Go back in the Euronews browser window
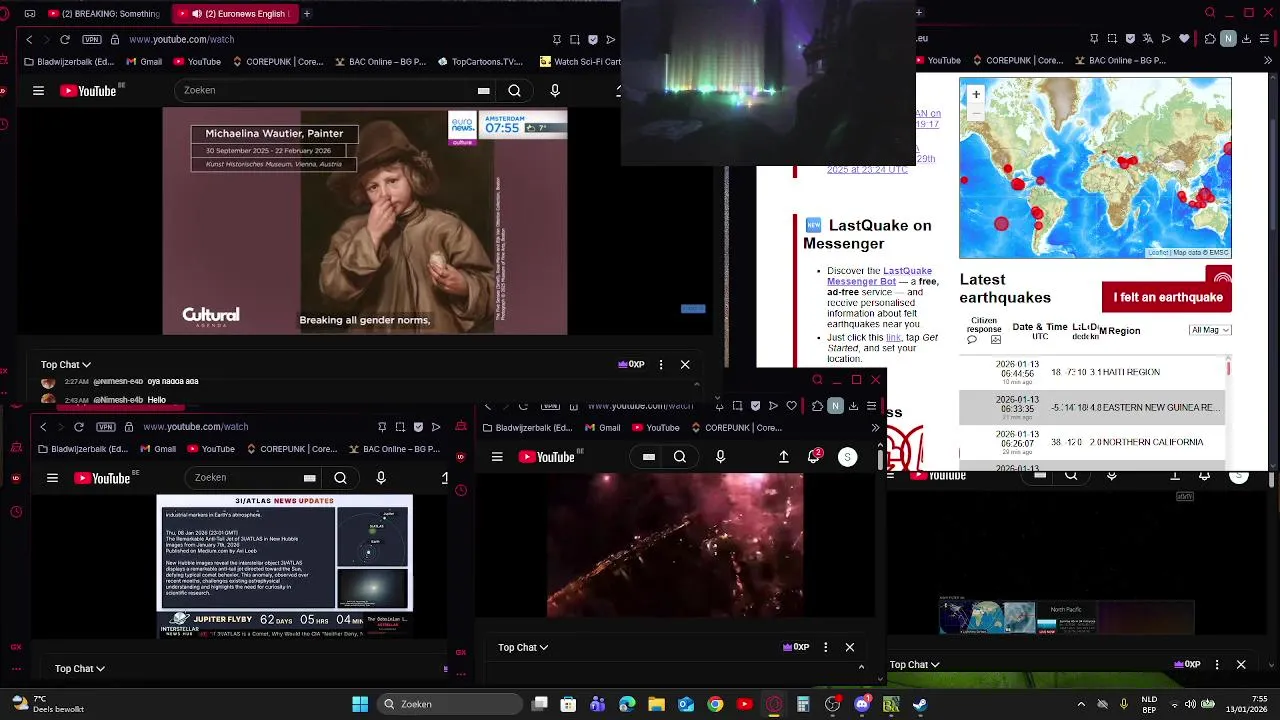Image resolution: width=1280 pixels, height=720 pixels. coord(29,39)
